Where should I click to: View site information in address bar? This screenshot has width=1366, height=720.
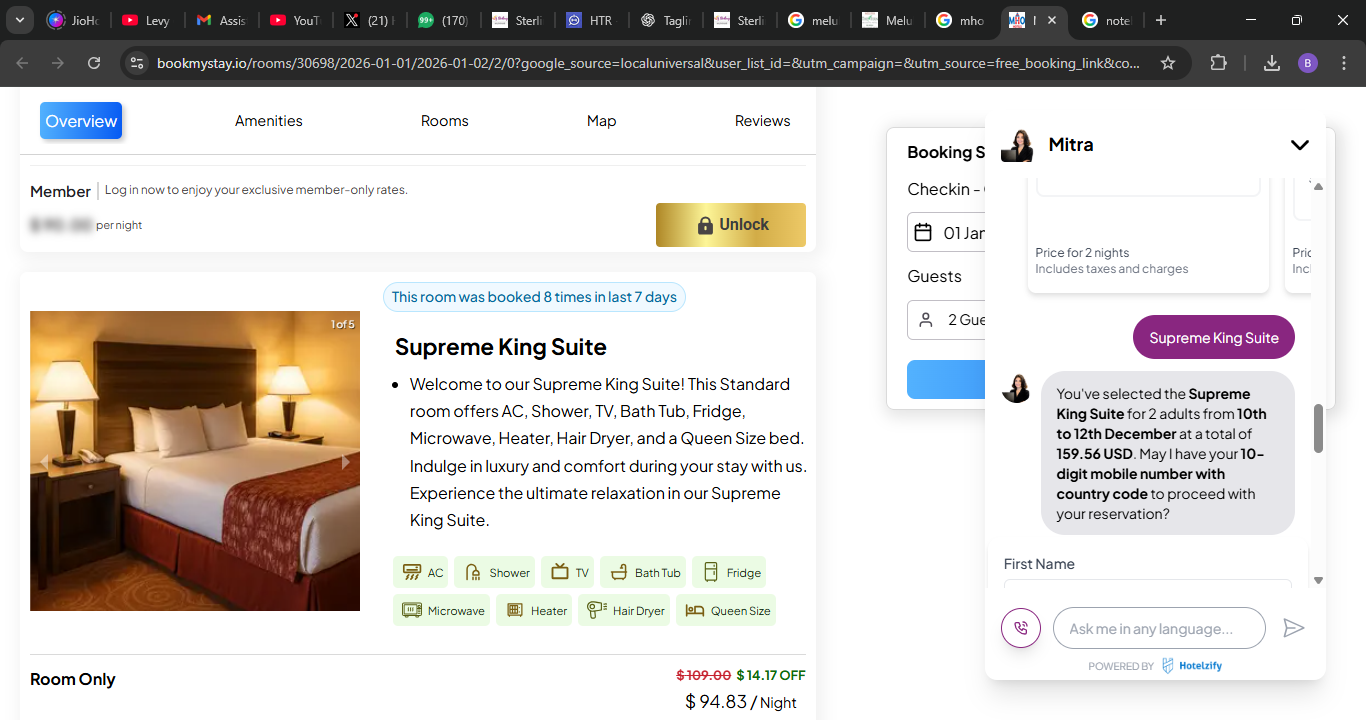coord(137,63)
